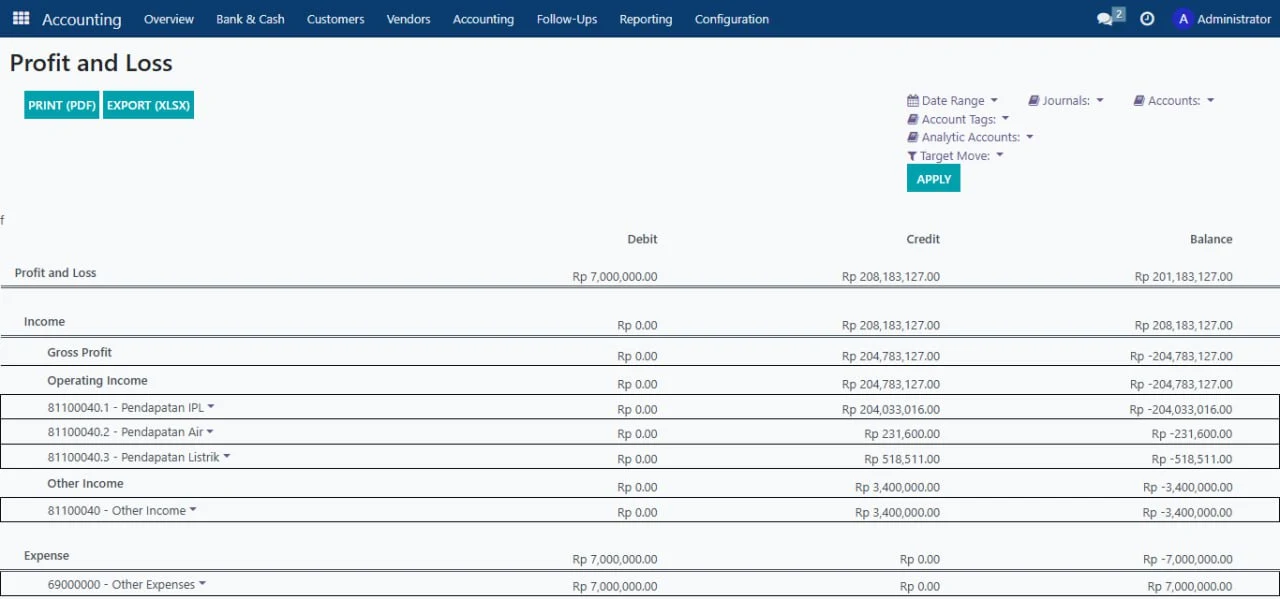Click the Administrator avatar icon
1280x599 pixels.
point(1183,19)
